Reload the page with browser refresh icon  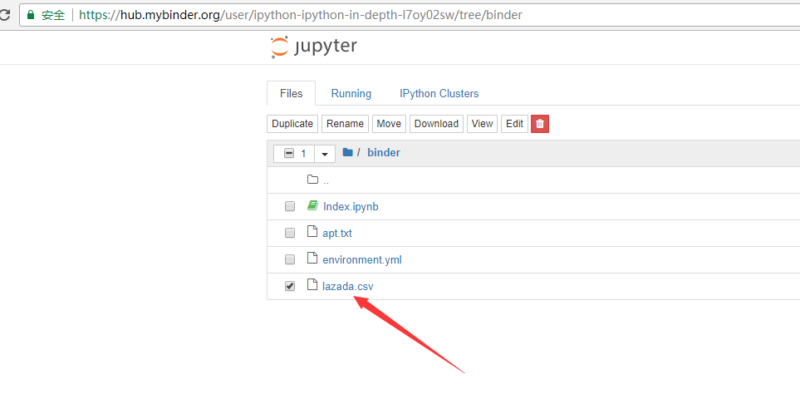click(x=5, y=15)
